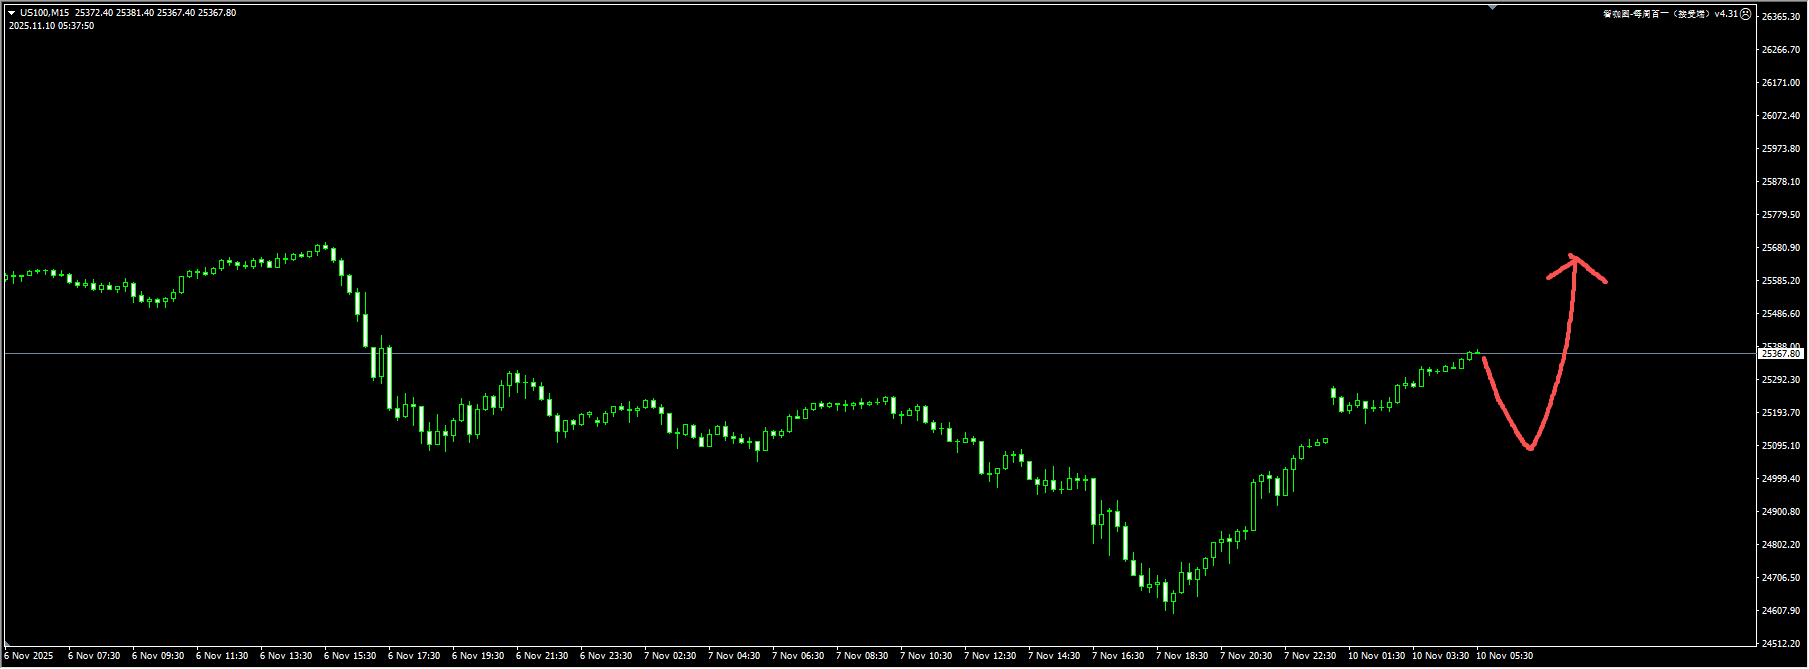This screenshot has height=669, width=1809.
Task: Click the 10 Nov 05:30 time axis label
Action: point(1504,656)
